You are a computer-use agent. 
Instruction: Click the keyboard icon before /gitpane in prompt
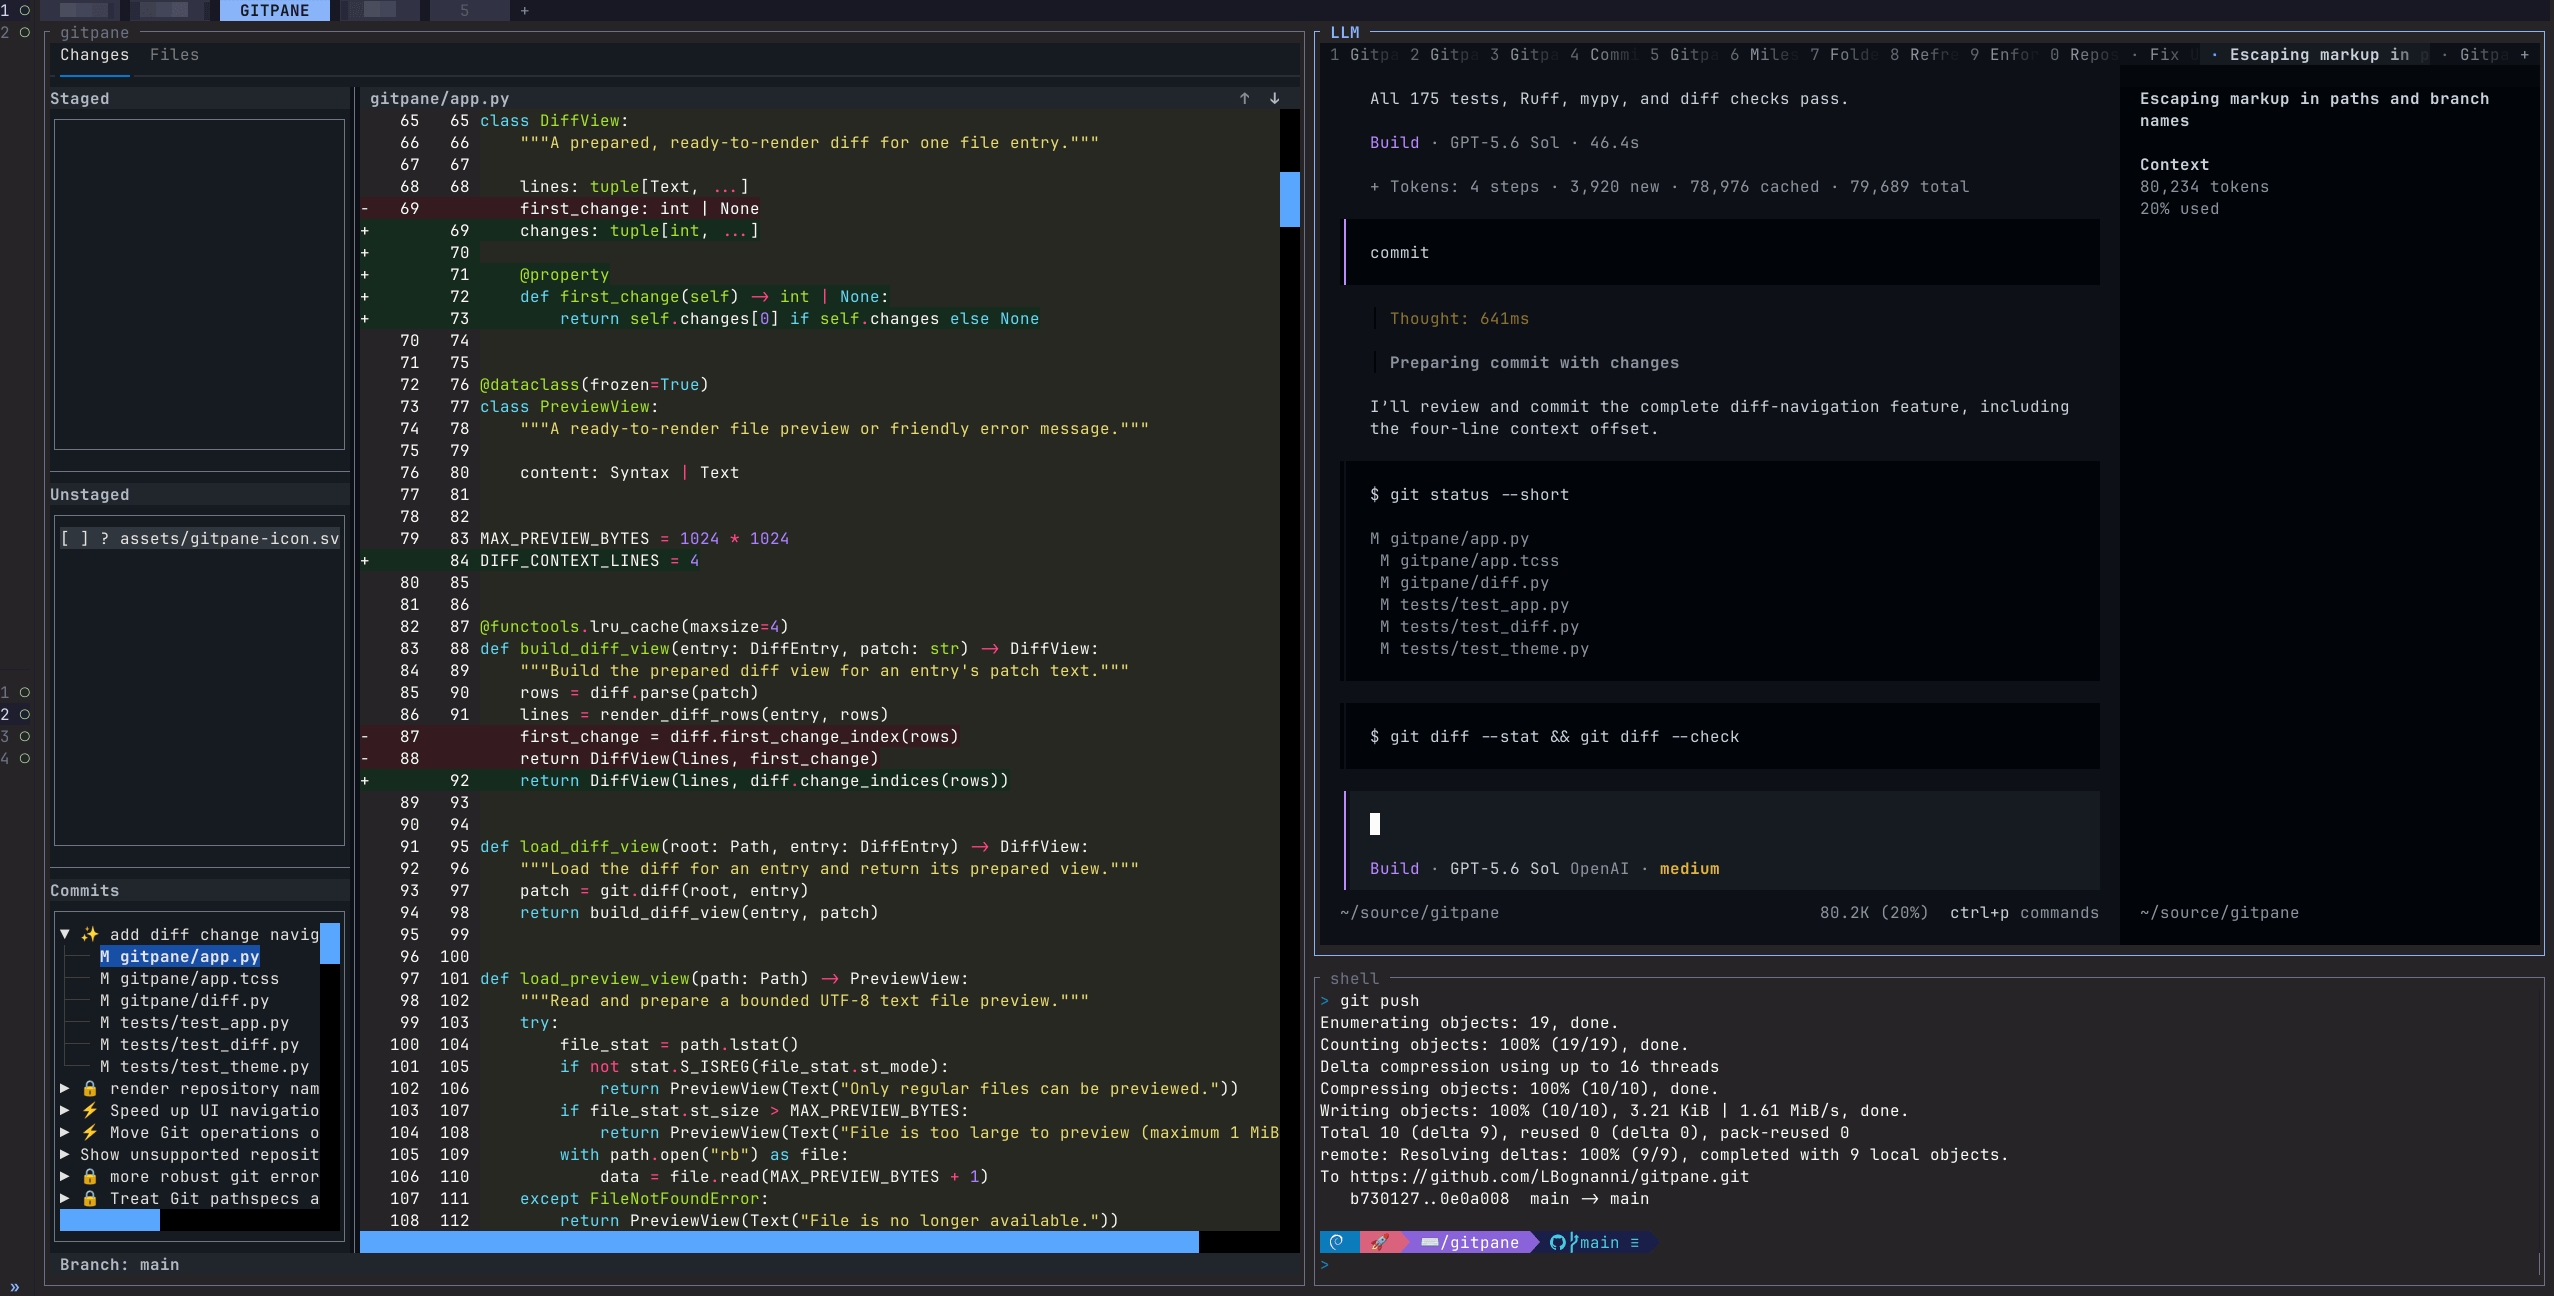(x=1430, y=1242)
